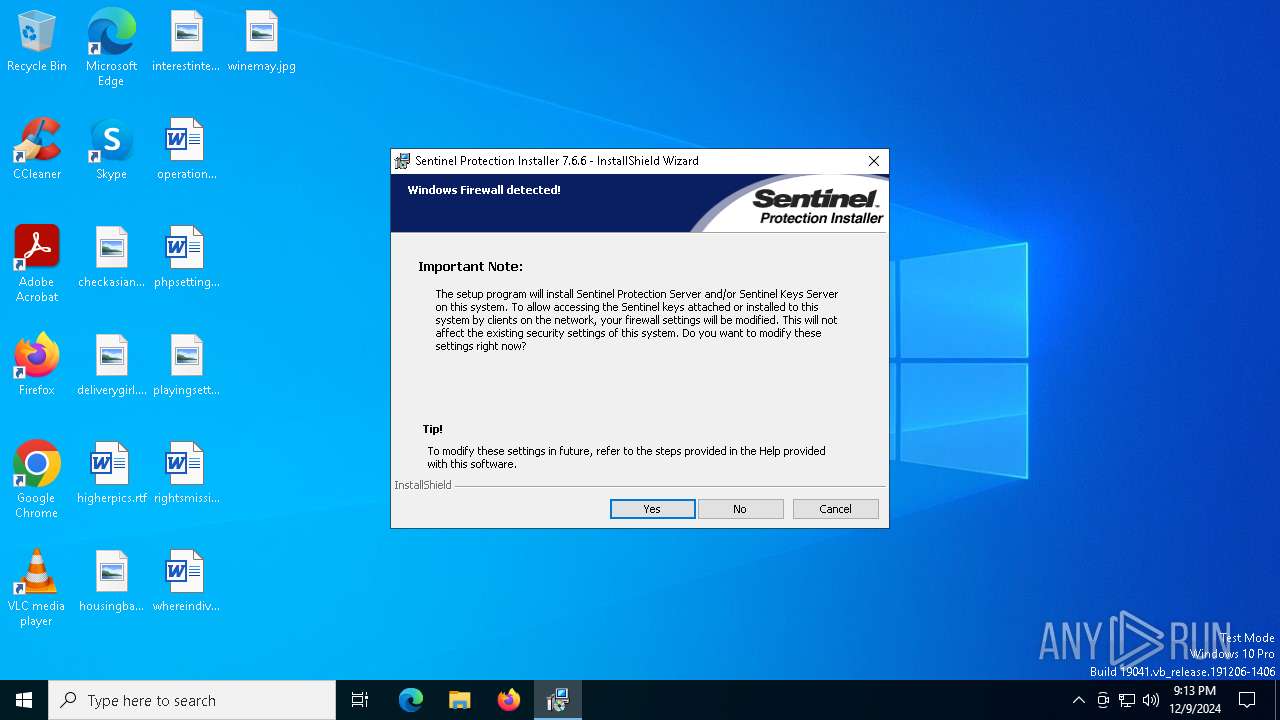Select the winemay.jpg file
Image resolution: width=1280 pixels, height=720 pixels.
tap(261, 41)
